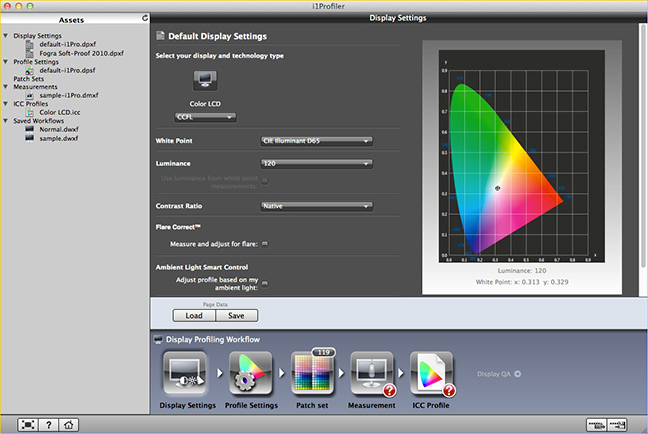Click the file icon of default-i1Pro.dpxf
This screenshot has width=648, height=434.
coord(30,44)
